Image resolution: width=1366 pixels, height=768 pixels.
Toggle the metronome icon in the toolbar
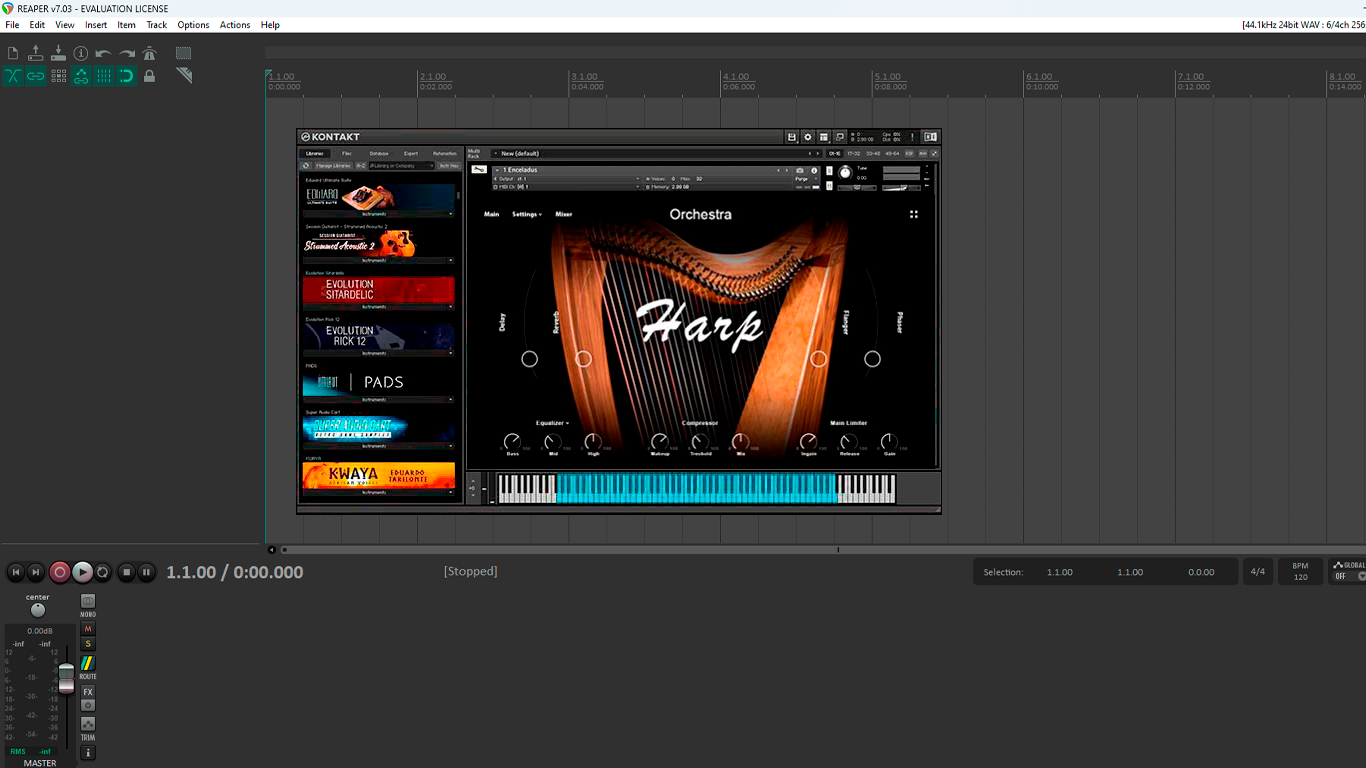[x=150, y=53]
